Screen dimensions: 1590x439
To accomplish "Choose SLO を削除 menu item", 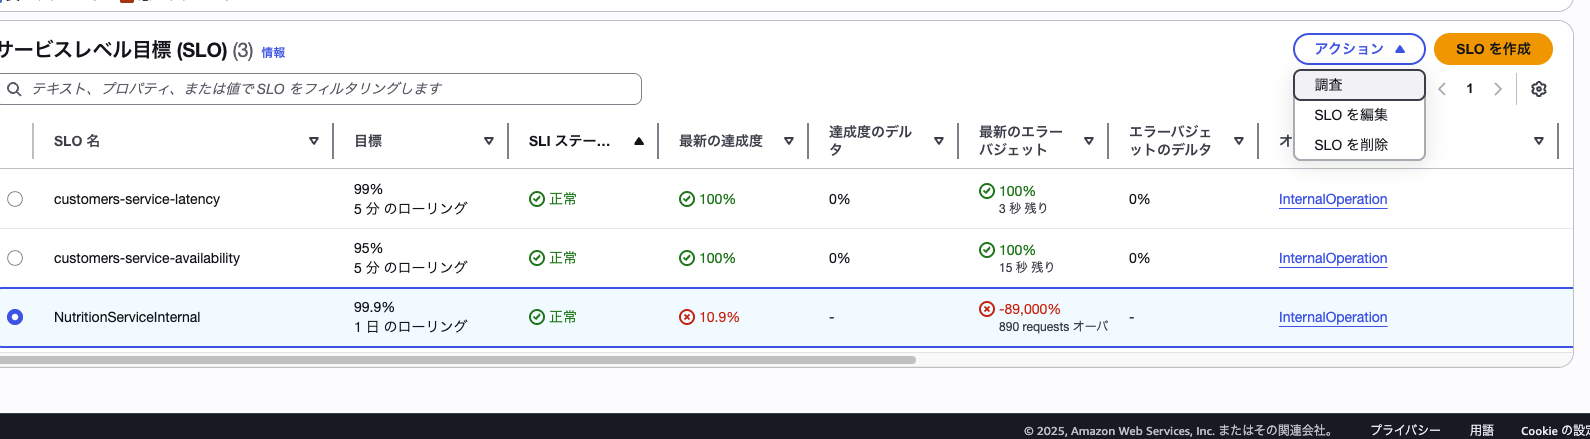I will [1351, 145].
